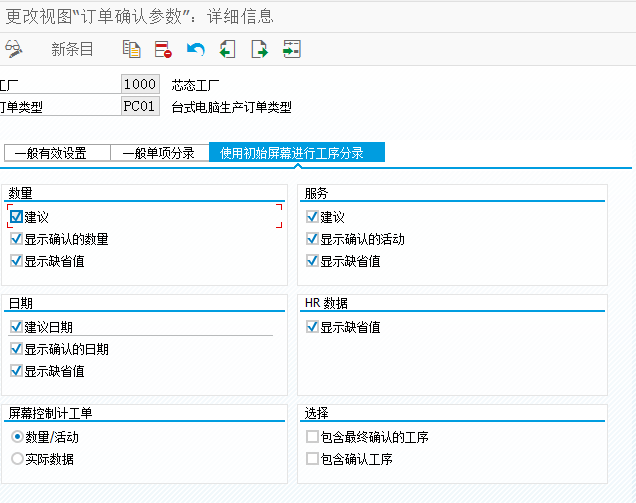
Task: Toggle 显示确认的日期 checkbox
Action: tap(16, 348)
